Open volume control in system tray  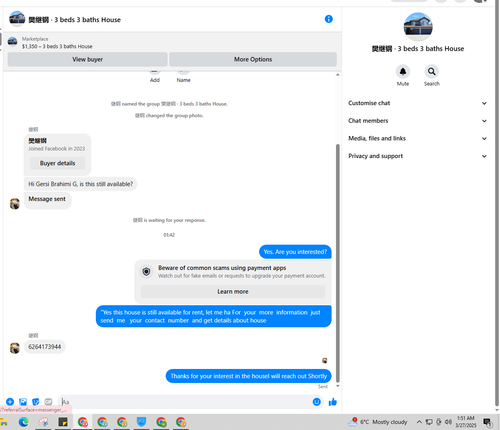448,422
